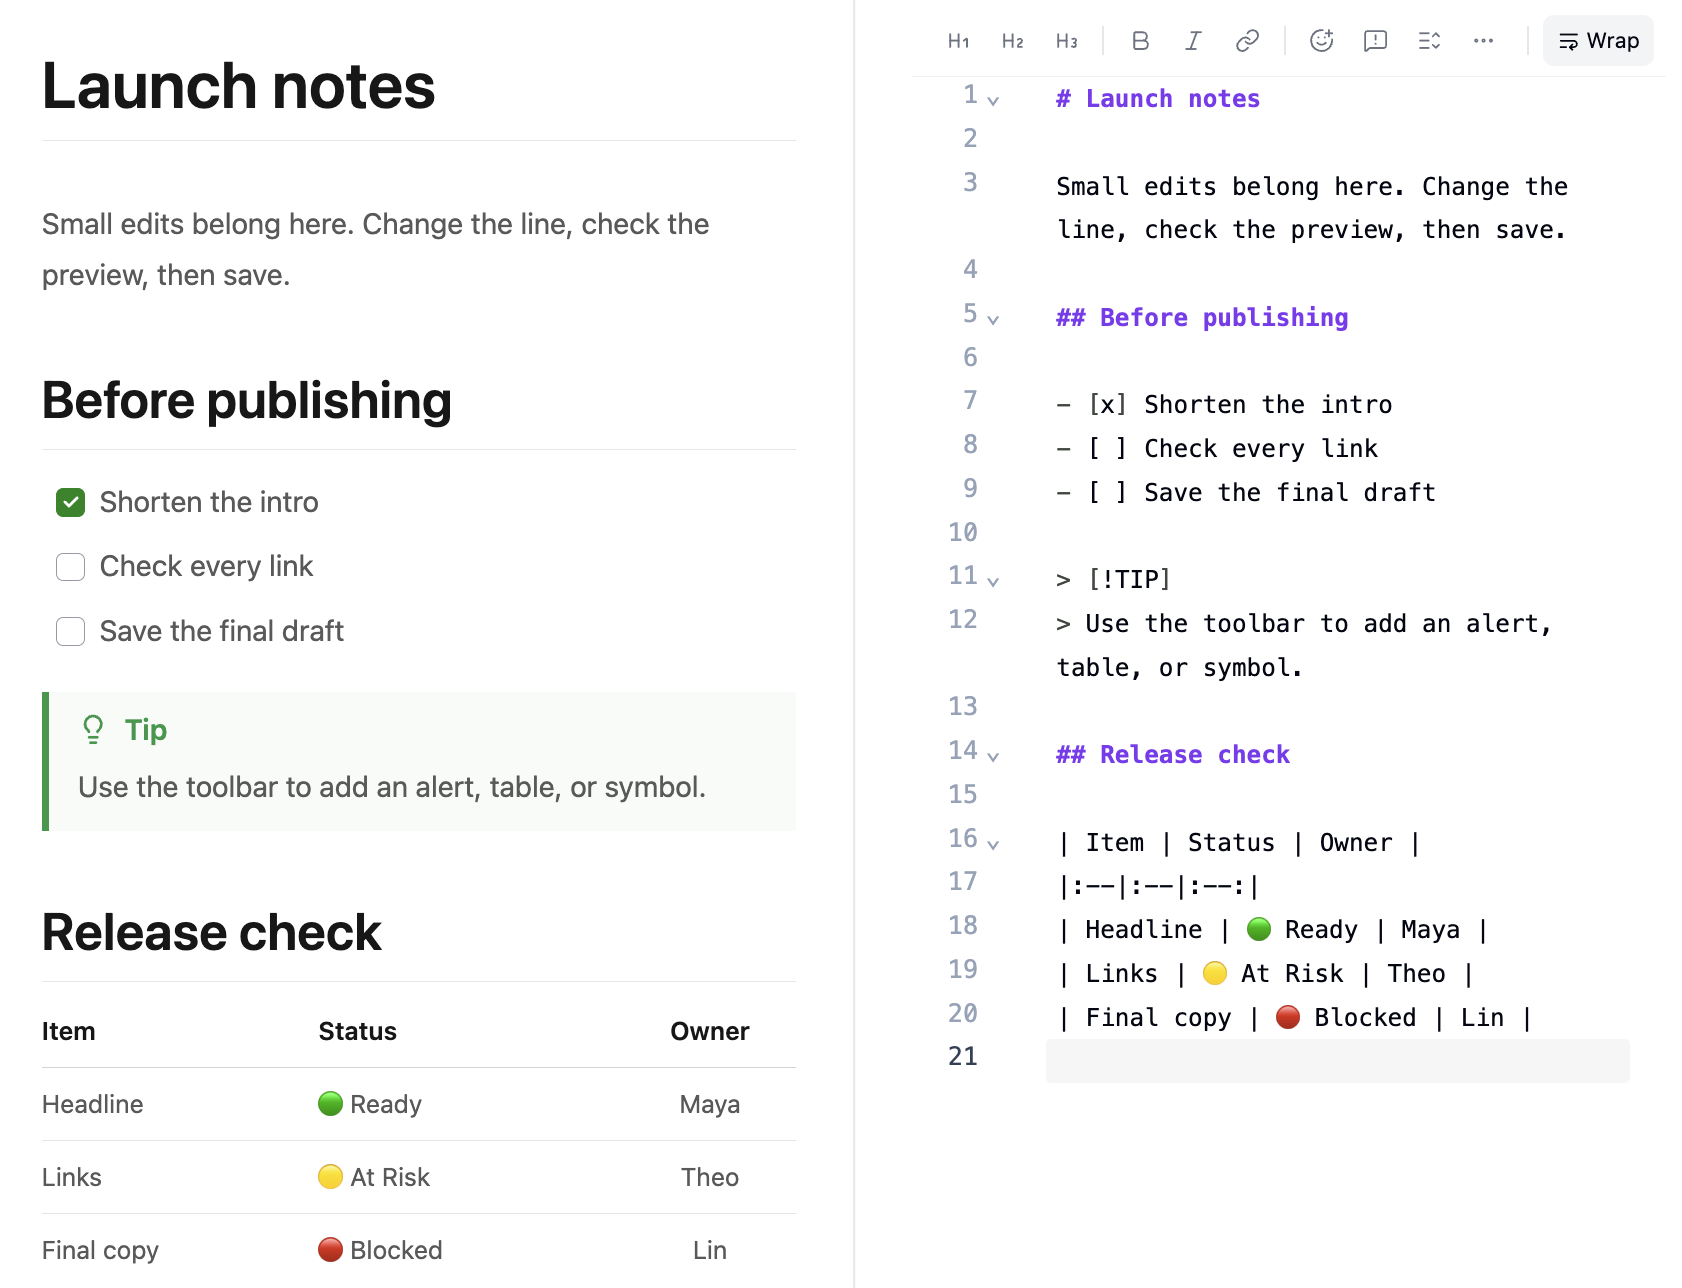This screenshot has height=1288, width=1682.
Task: Collapse the fold arrow at line 11
Action: pos(993,582)
